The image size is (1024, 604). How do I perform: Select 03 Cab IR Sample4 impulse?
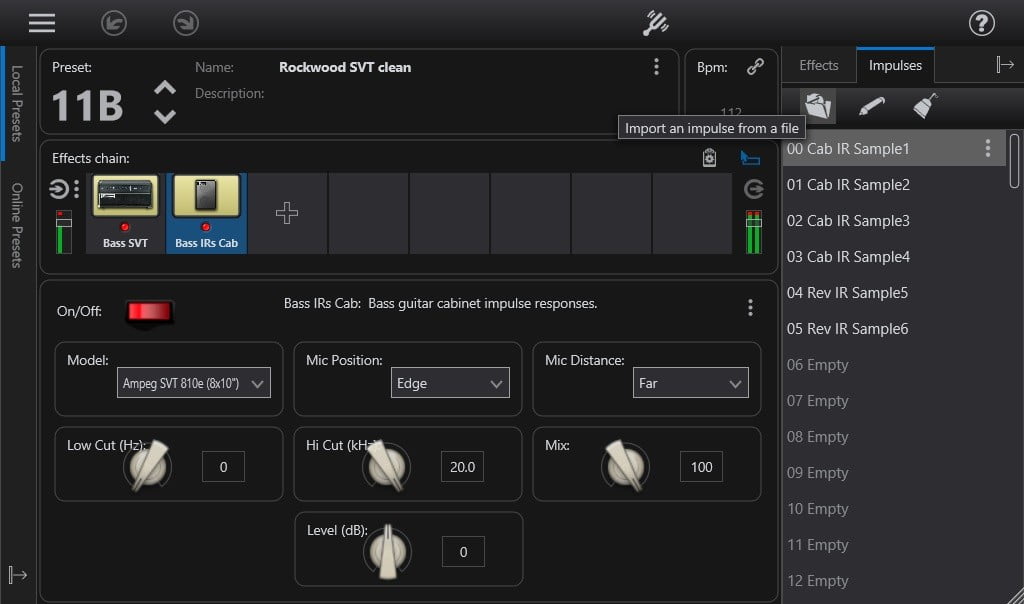click(x=848, y=257)
